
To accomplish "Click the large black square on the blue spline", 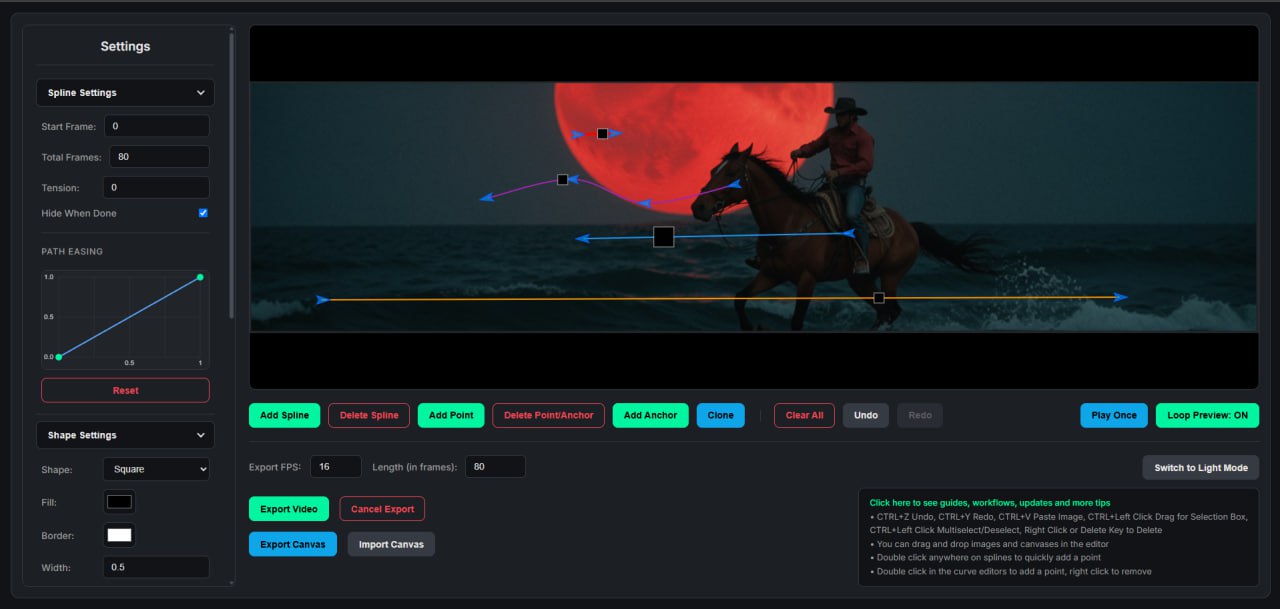I will pos(663,237).
